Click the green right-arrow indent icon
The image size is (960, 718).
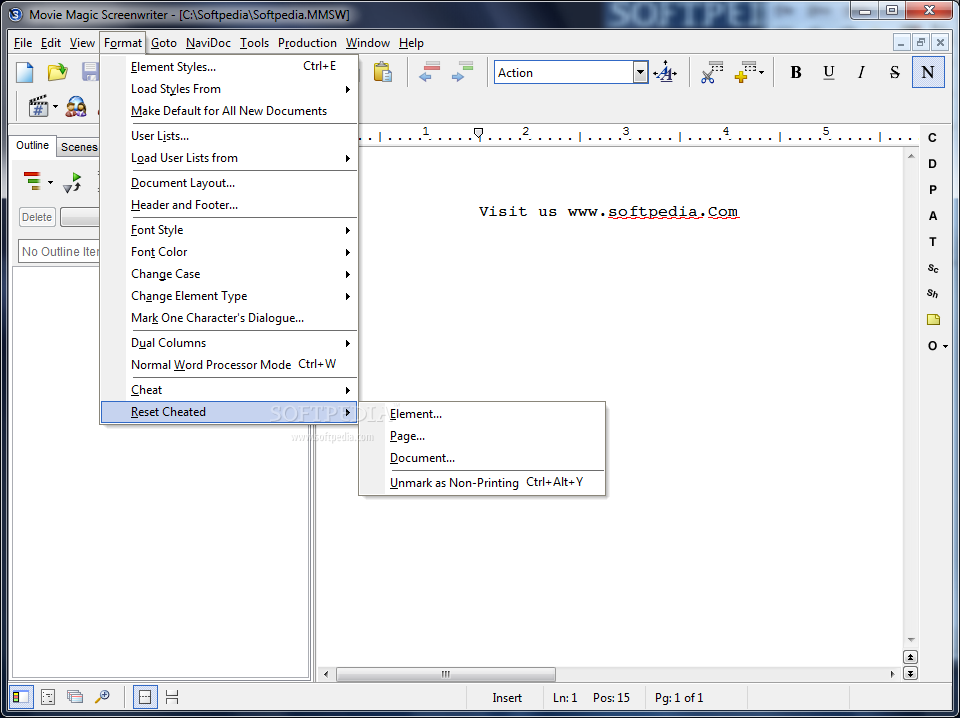[x=462, y=72]
